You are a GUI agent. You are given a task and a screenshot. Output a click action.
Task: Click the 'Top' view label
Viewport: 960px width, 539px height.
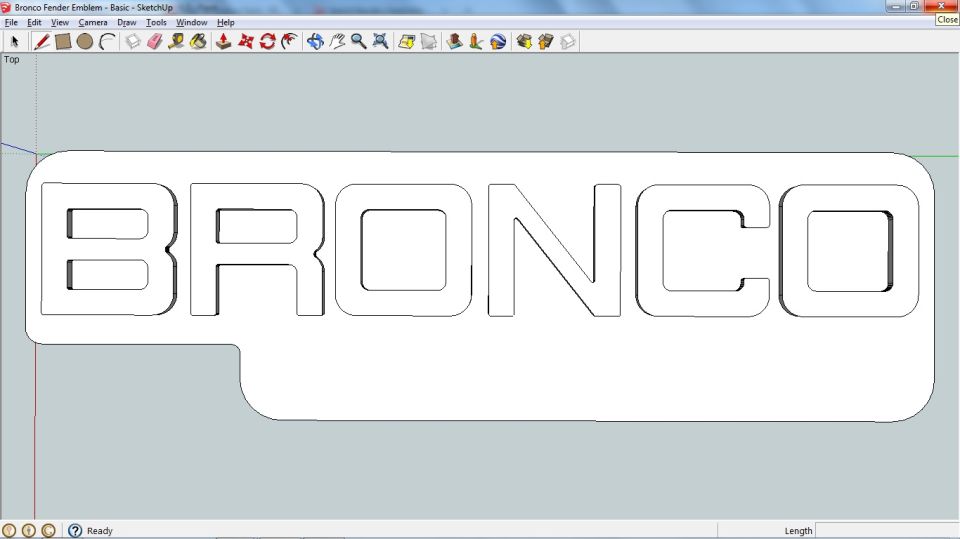click(12, 59)
